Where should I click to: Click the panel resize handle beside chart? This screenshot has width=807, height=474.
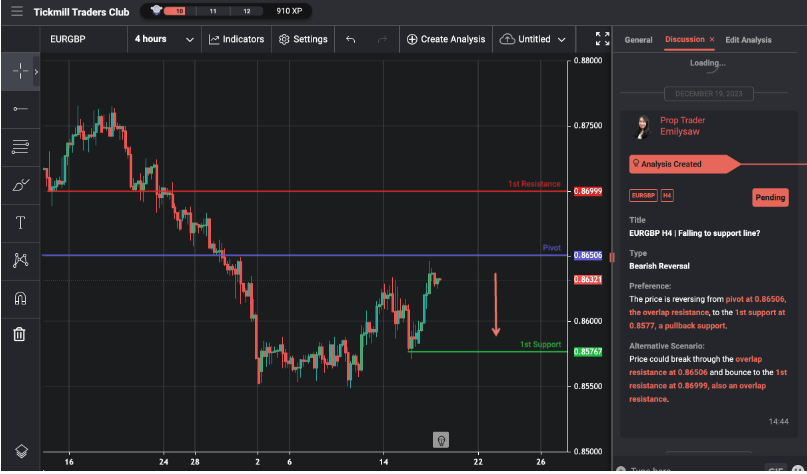click(x=611, y=257)
